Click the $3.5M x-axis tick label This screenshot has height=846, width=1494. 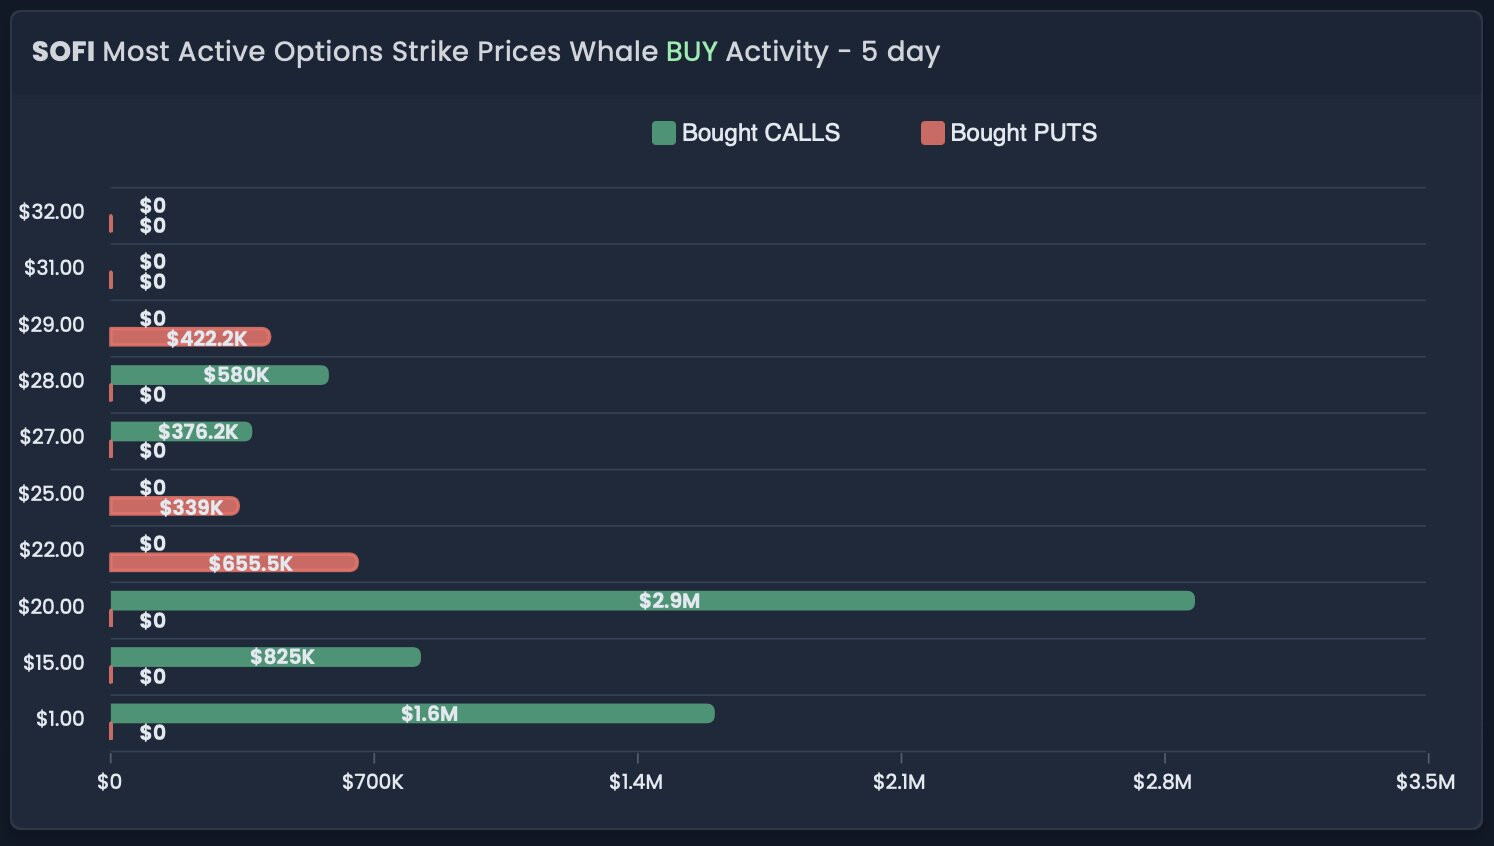(1425, 782)
